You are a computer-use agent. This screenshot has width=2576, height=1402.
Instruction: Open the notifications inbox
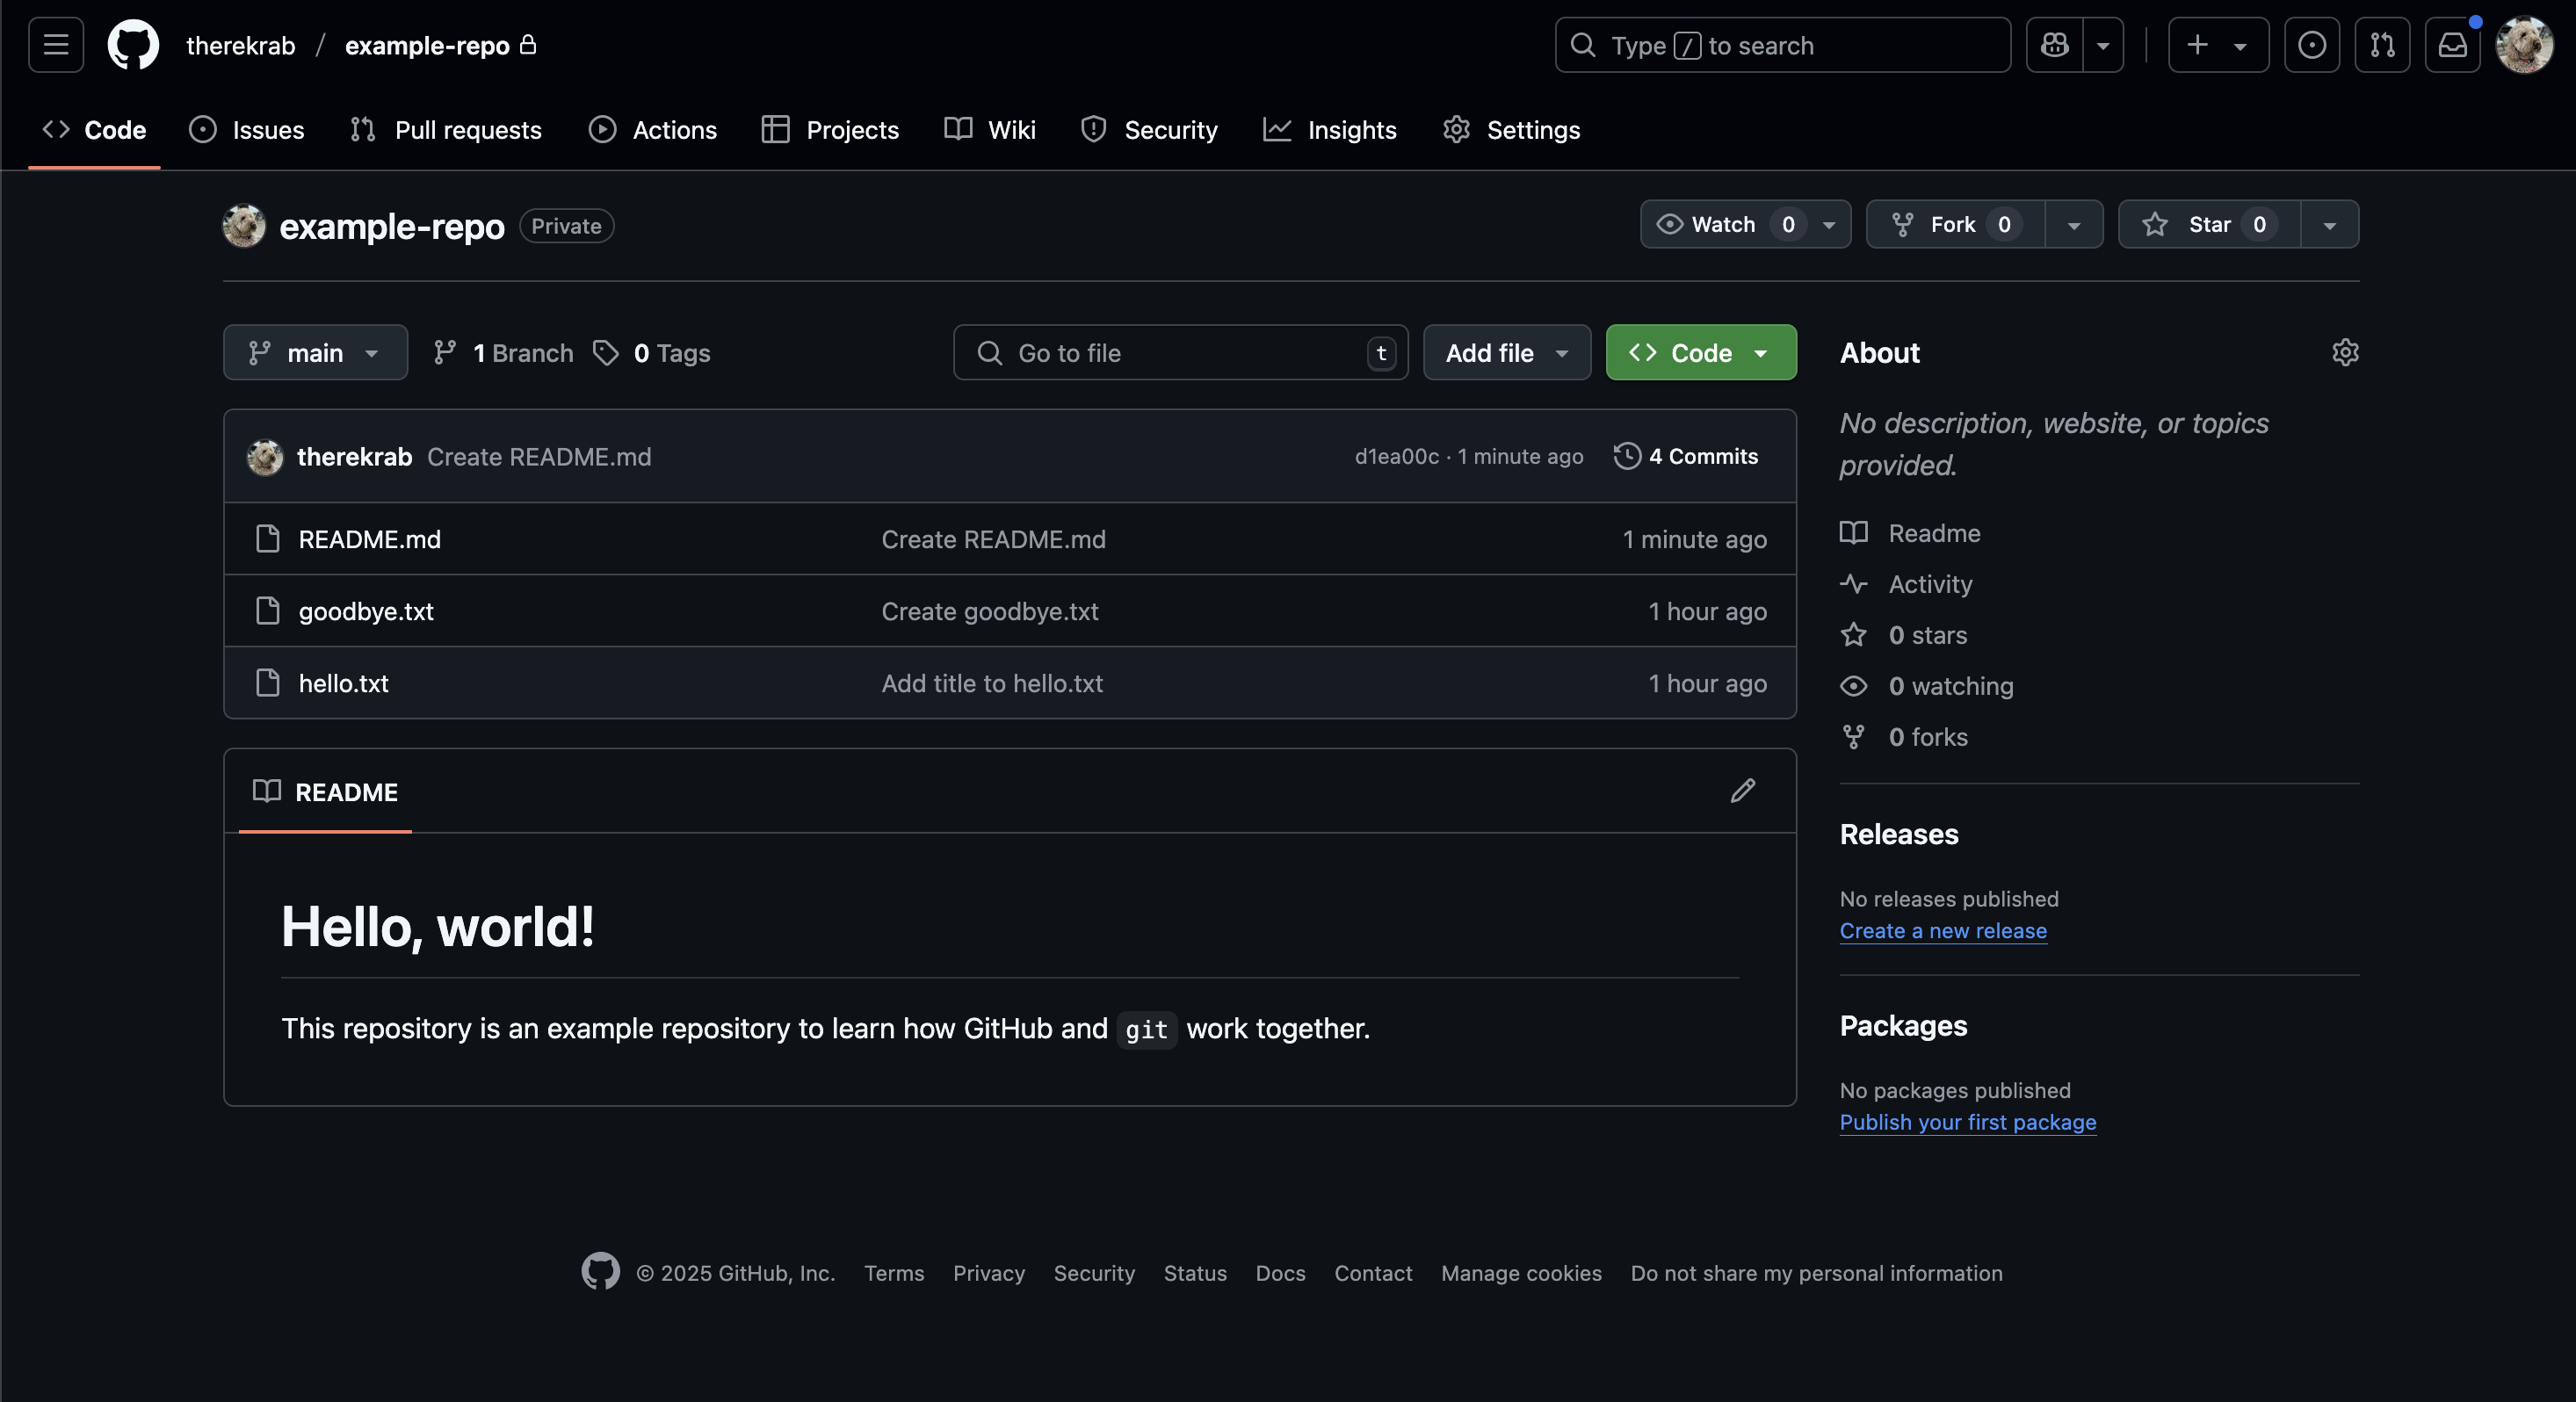[2452, 45]
